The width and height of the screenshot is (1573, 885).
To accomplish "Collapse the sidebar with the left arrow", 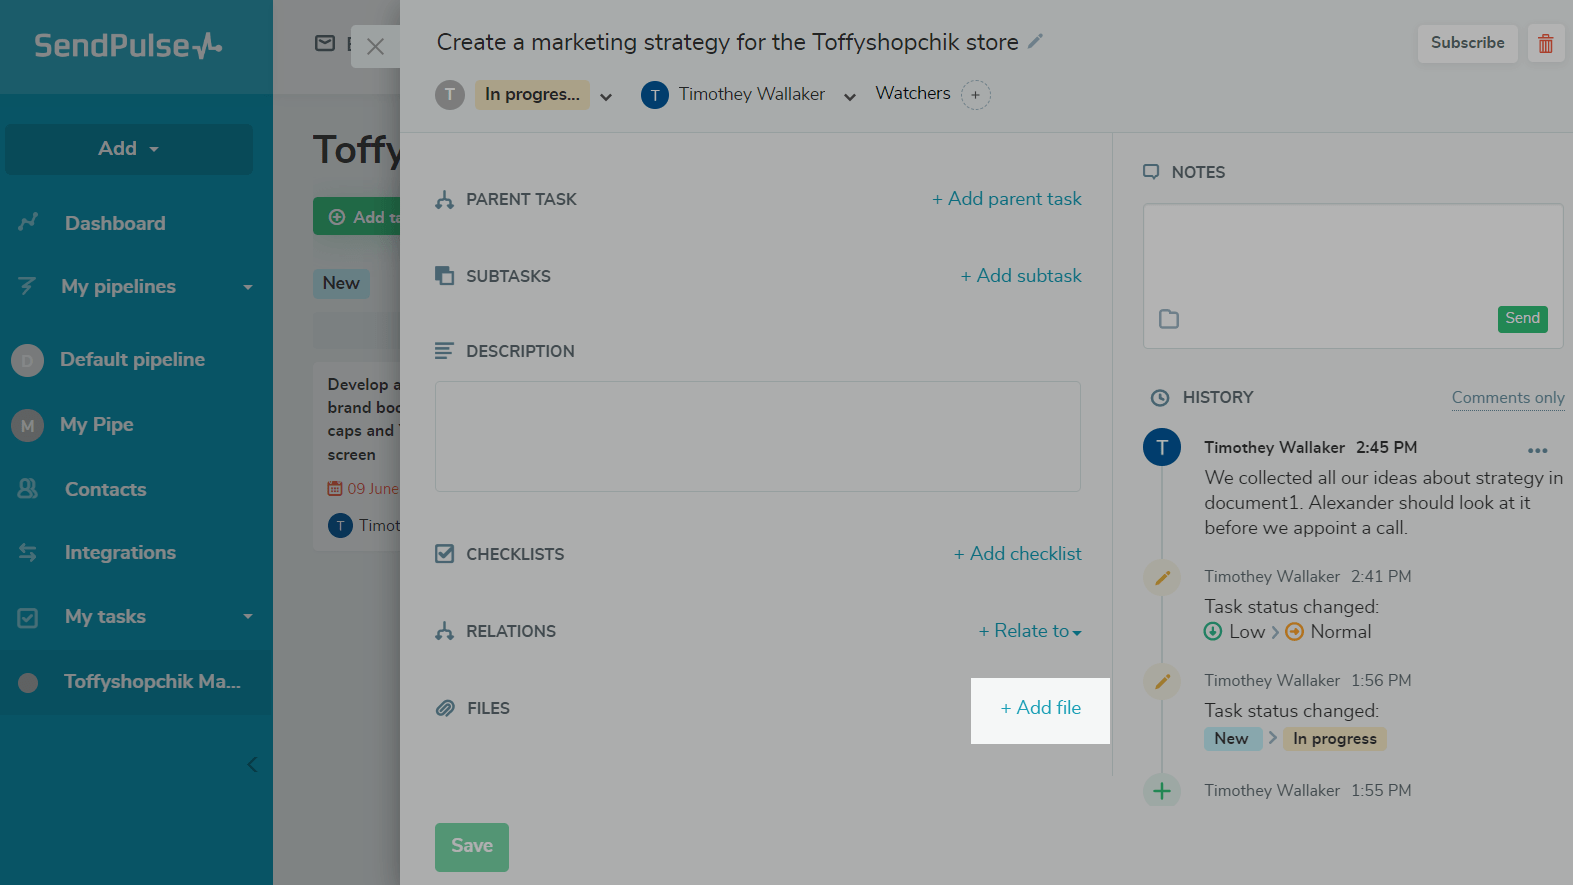I will point(252,765).
